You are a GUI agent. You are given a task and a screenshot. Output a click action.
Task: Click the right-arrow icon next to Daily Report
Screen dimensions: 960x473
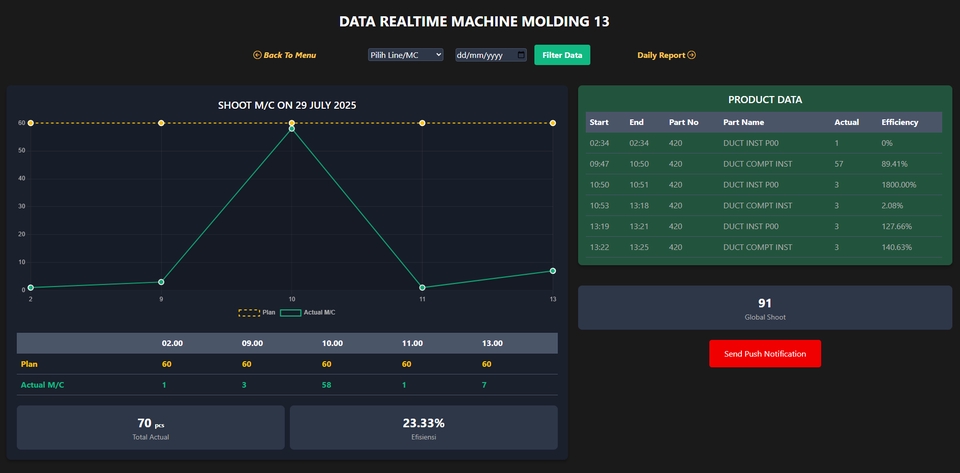pyautogui.click(x=691, y=55)
